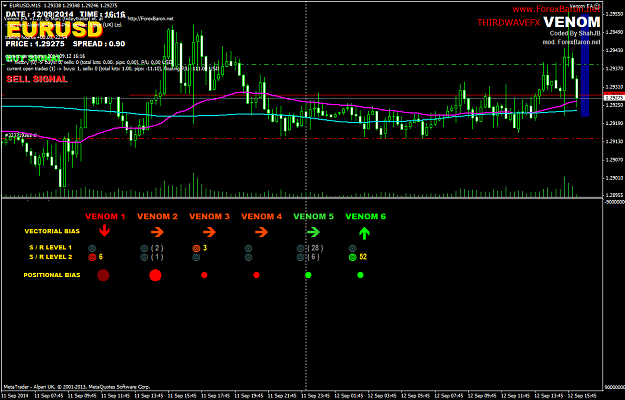Click the VENOM 1 column header
This screenshot has width=625, height=400.
(x=105, y=217)
